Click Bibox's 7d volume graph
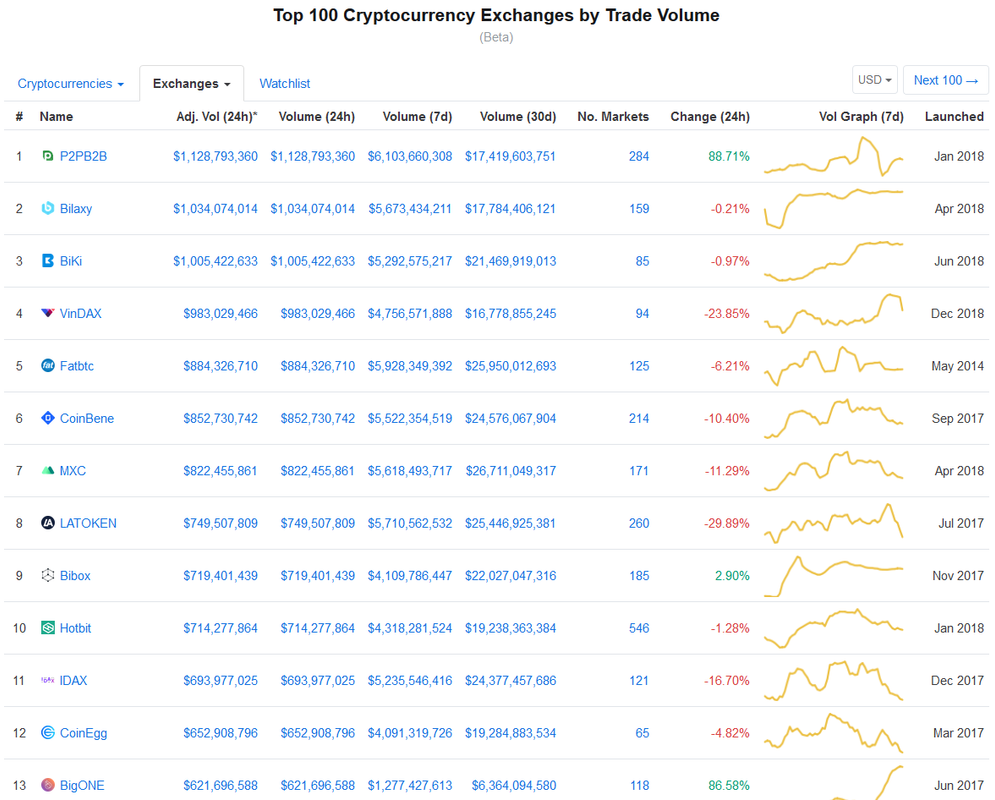Screen dimensions: 995x800 point(833,575)
